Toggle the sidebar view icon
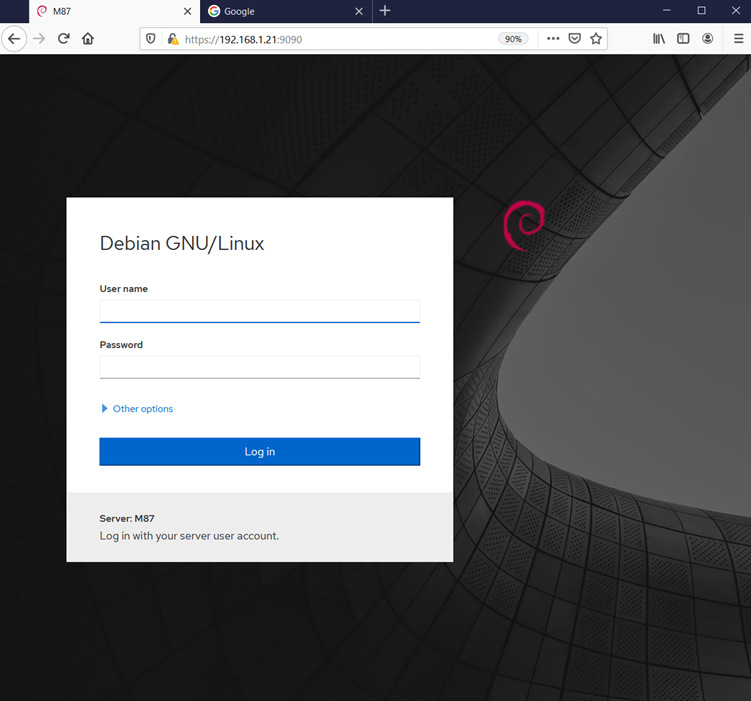The height and width of the screenshot is (701, 751). [683, 39]
